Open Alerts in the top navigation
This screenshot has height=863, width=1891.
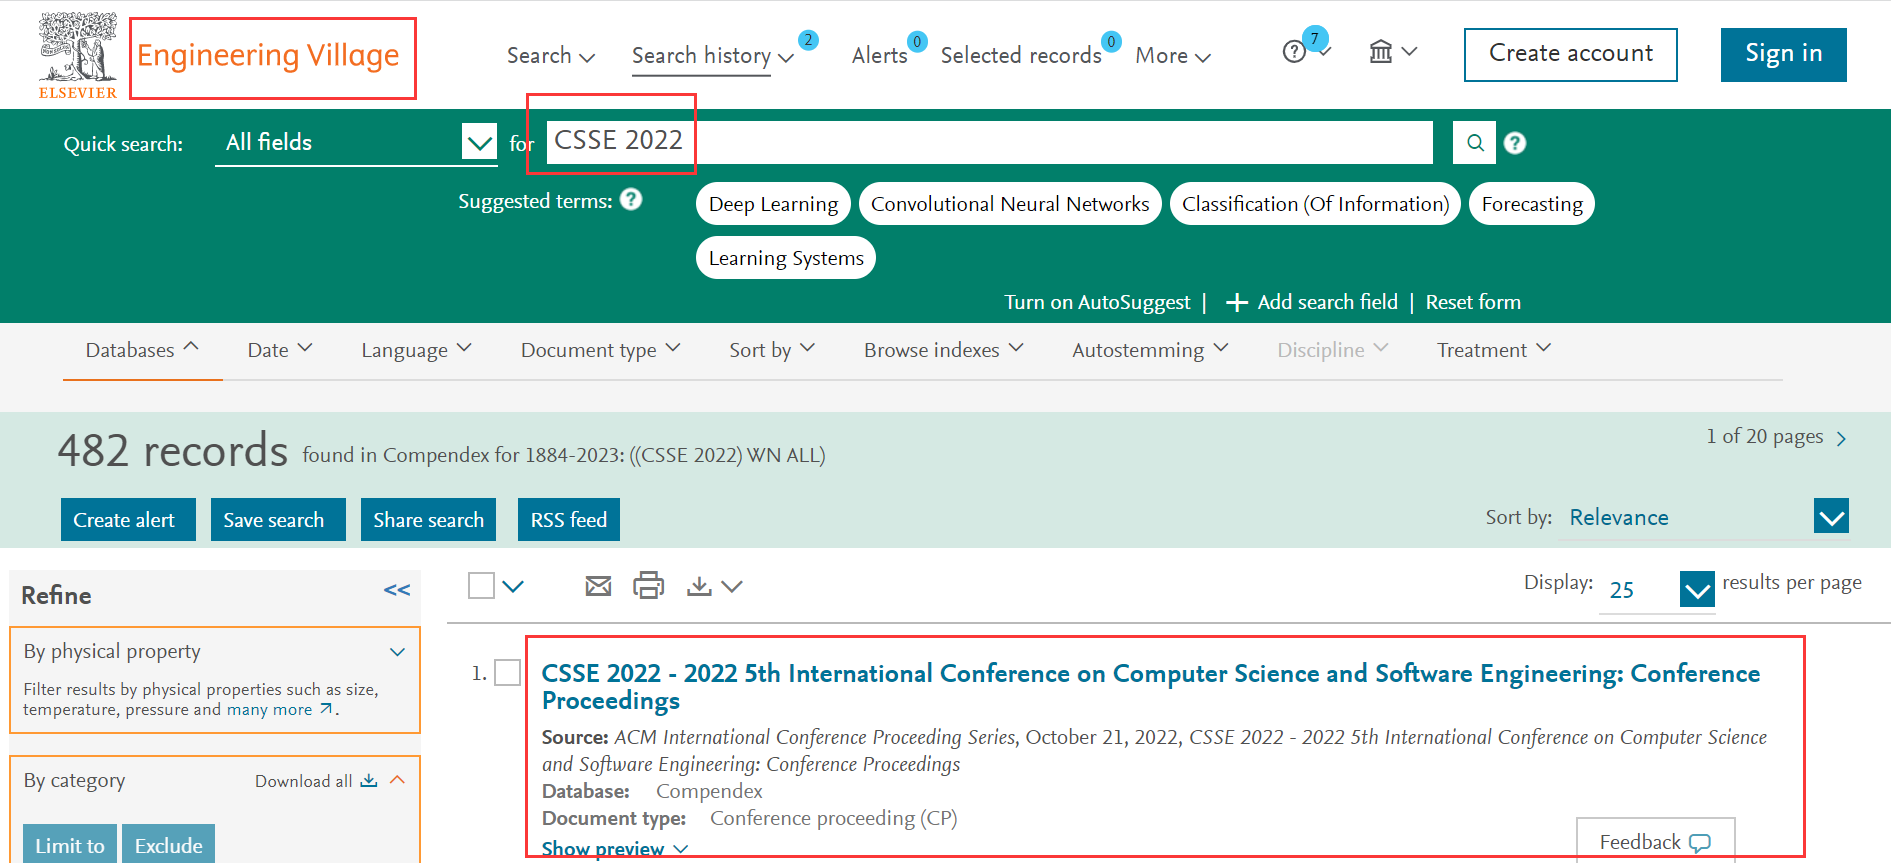pos(880,56)
